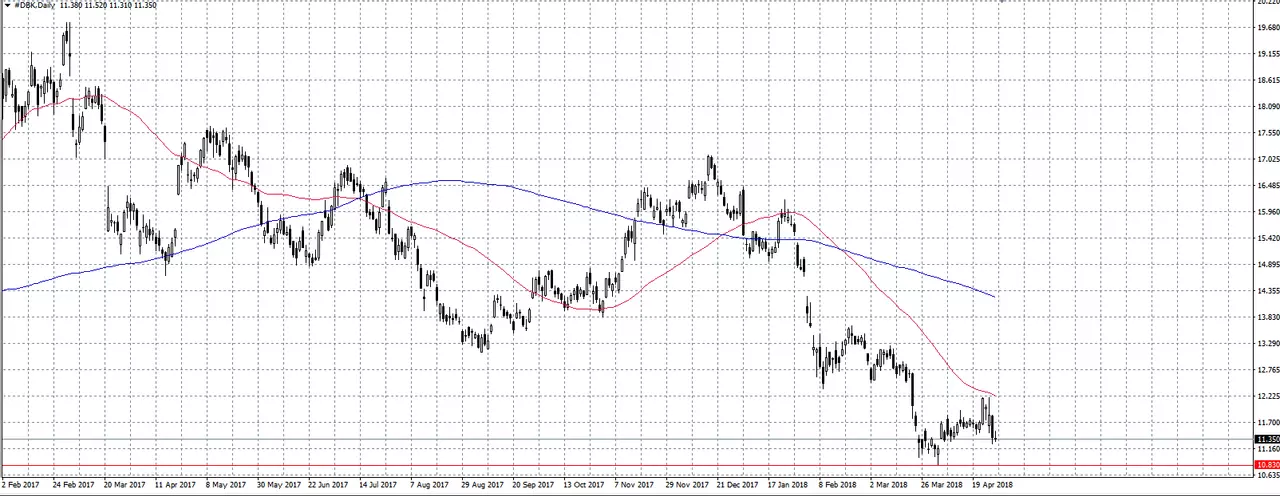Click the triangle icon beside #DBK,Daily
Image resolution: width=1280 pixels, height=496 pixels.
tap(8, 5)
